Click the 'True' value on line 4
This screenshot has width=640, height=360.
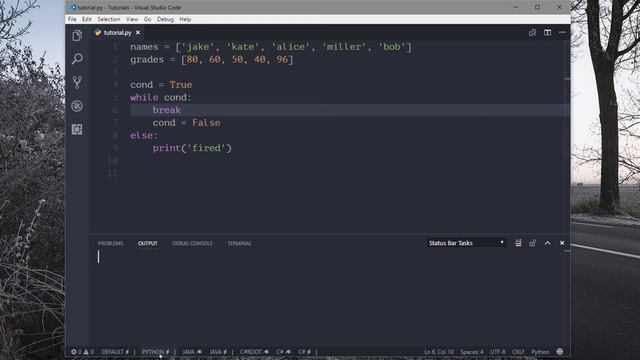tap(181, 84)
